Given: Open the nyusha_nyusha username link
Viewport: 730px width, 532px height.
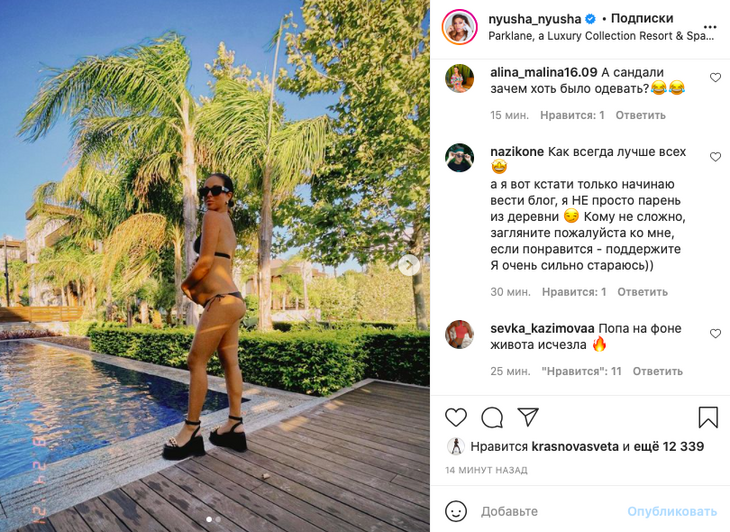Looking at the screenshot, I should 534,19.
